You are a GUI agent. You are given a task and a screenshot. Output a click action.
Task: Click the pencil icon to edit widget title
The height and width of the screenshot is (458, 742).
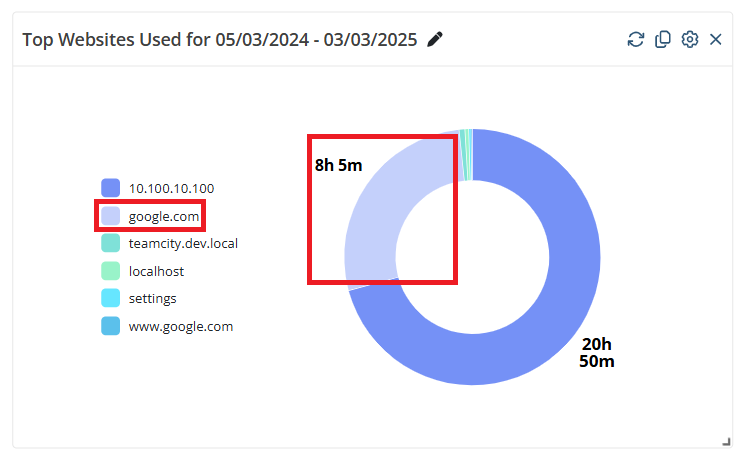click(x=434, y=39)
